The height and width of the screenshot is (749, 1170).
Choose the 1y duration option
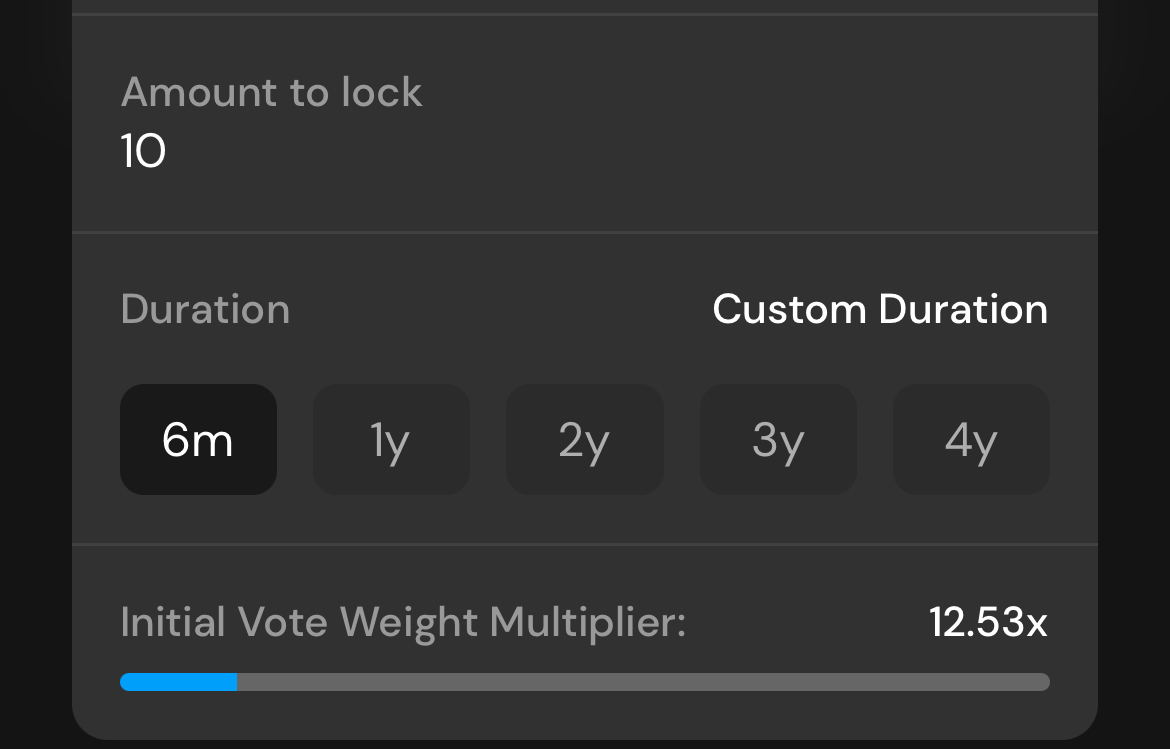[391, 440]
